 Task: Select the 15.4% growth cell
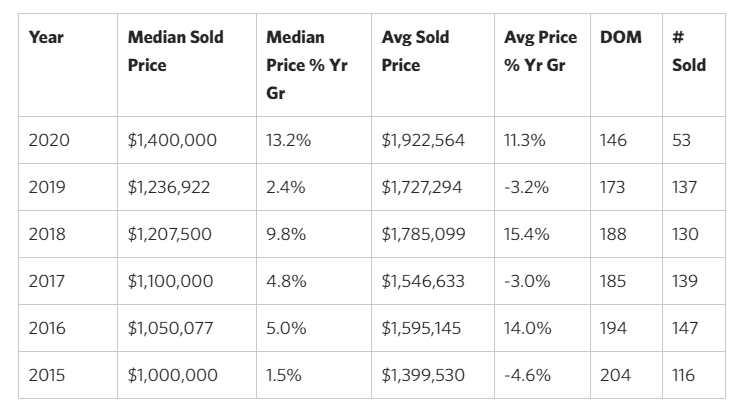[527, 235]
